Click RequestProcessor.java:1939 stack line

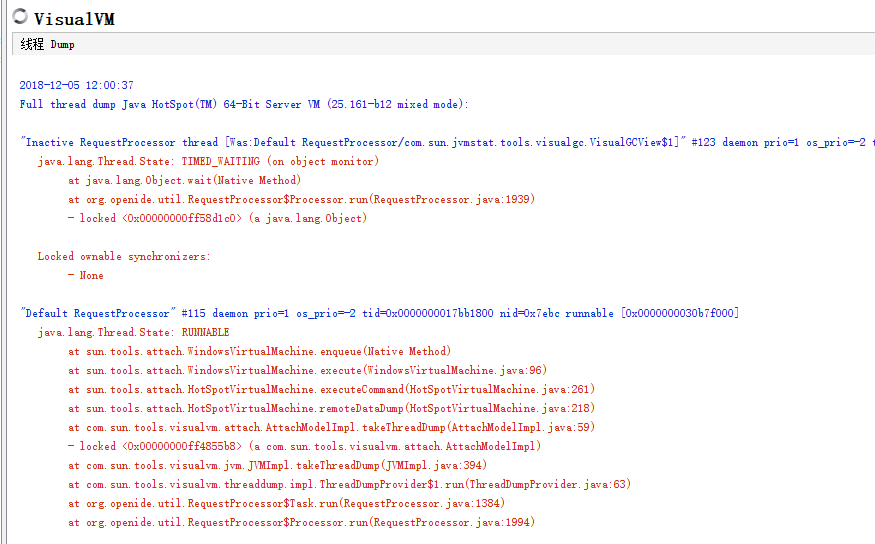coord(301,199)
